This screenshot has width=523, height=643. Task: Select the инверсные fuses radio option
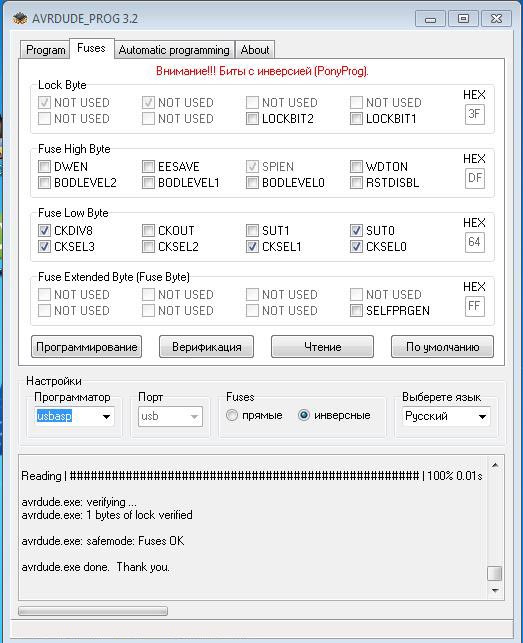click(304, 415)
